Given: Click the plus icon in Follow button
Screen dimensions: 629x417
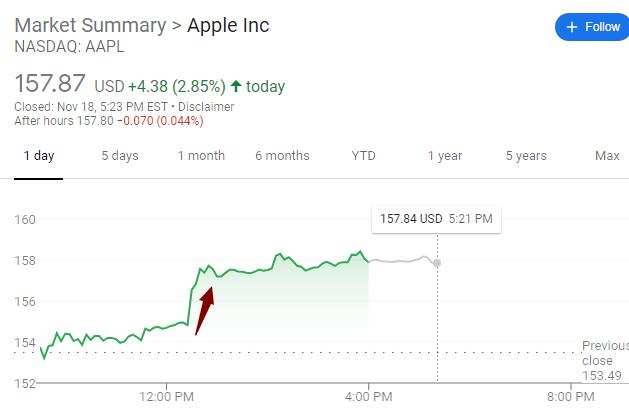Looking at the screenshot, I should point(571,27).
